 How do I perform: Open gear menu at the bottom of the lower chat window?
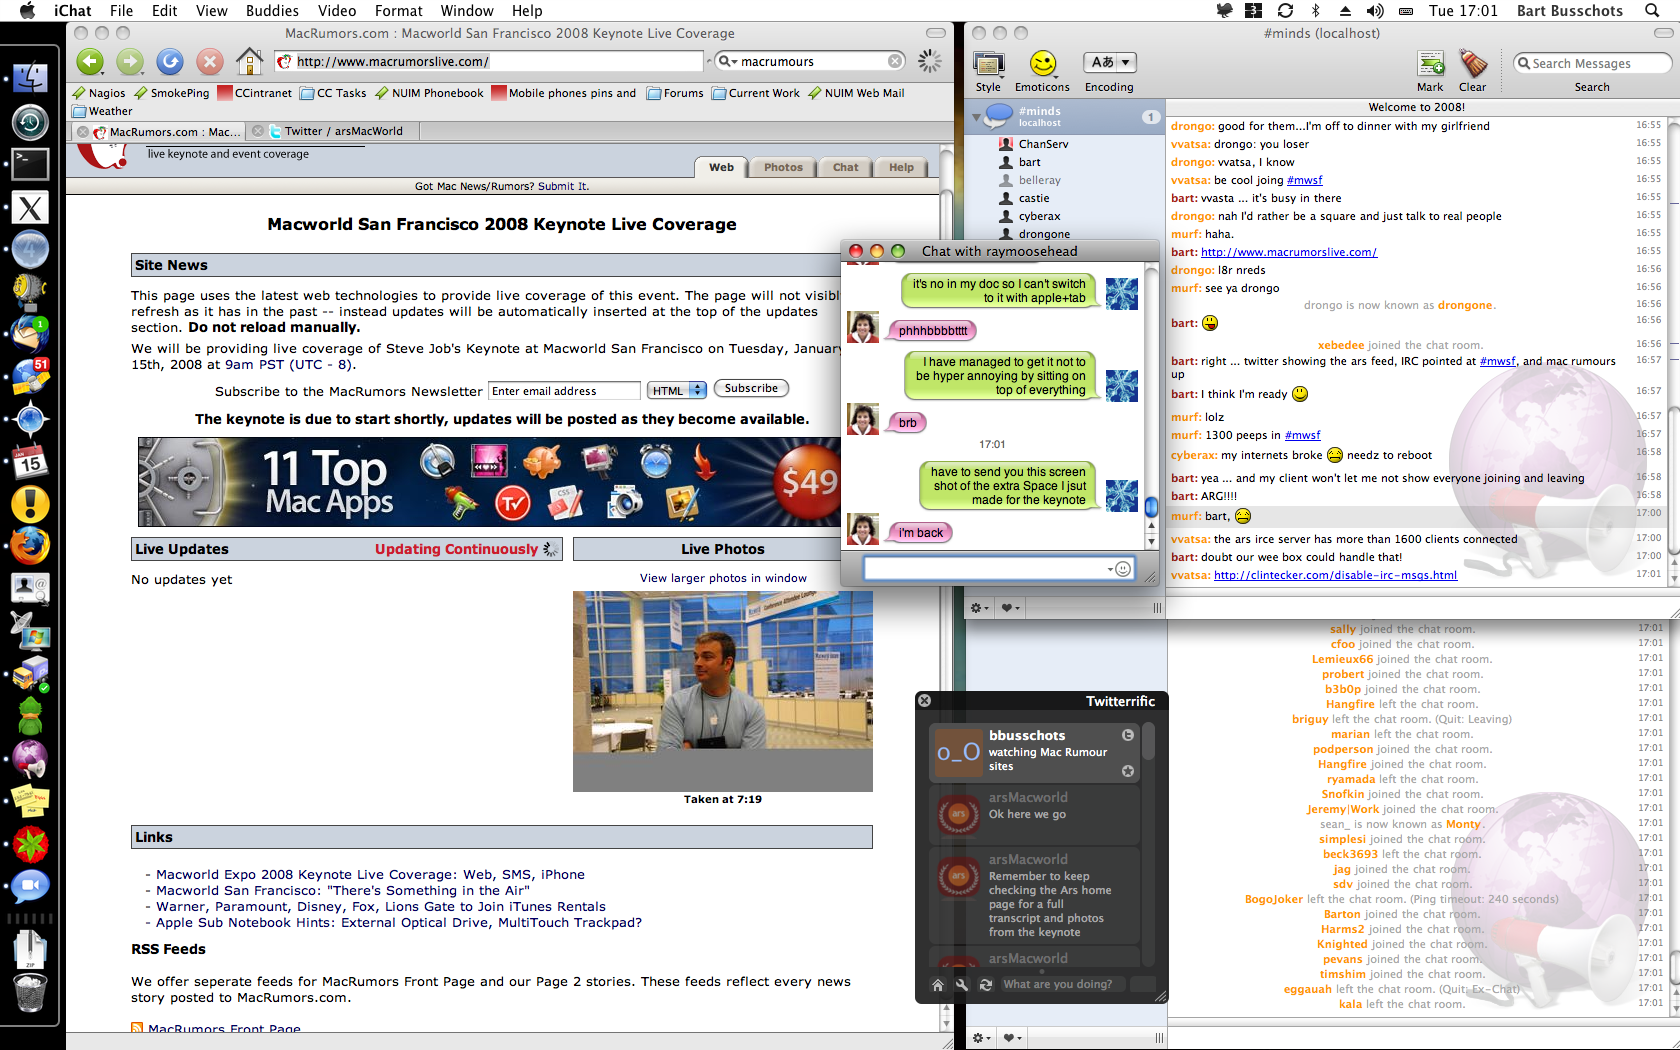[x=982, y=1038]
